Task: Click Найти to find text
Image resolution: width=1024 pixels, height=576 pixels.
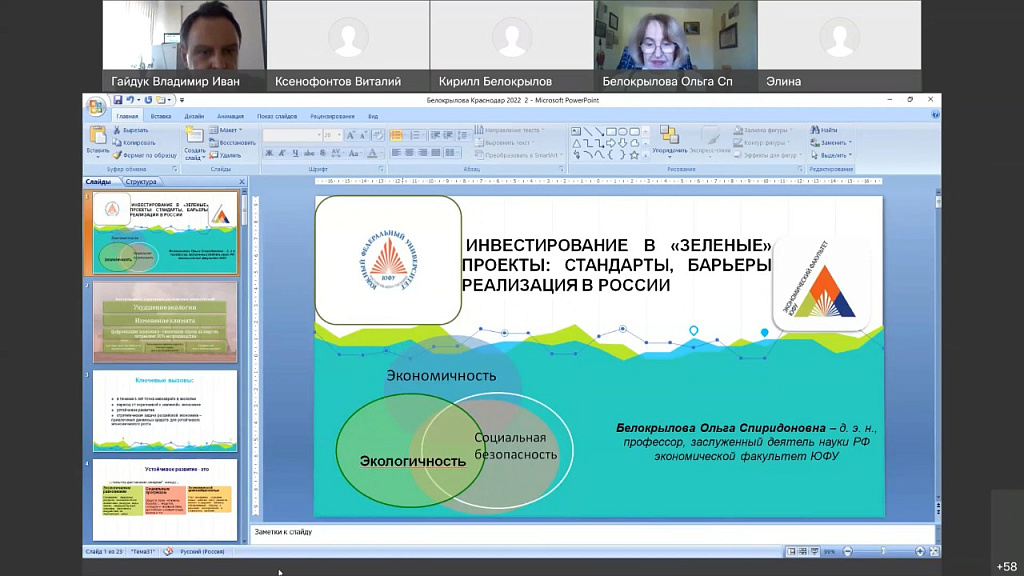Action: 824,130
